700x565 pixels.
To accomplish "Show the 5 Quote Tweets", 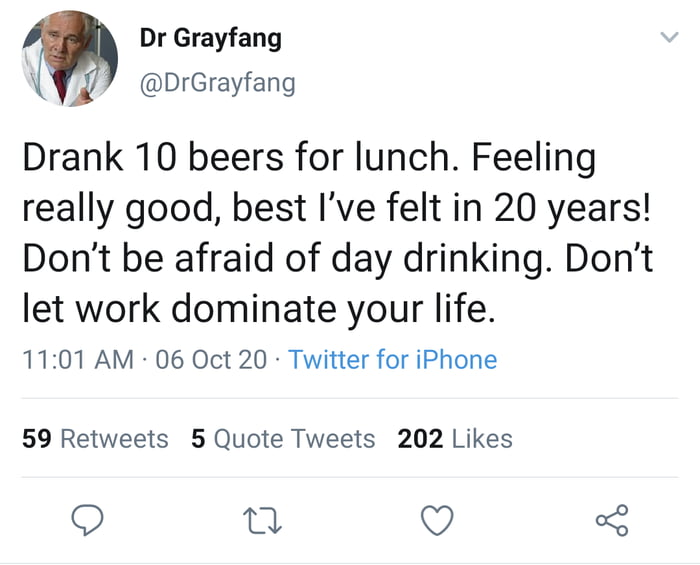I will point(283,439).
